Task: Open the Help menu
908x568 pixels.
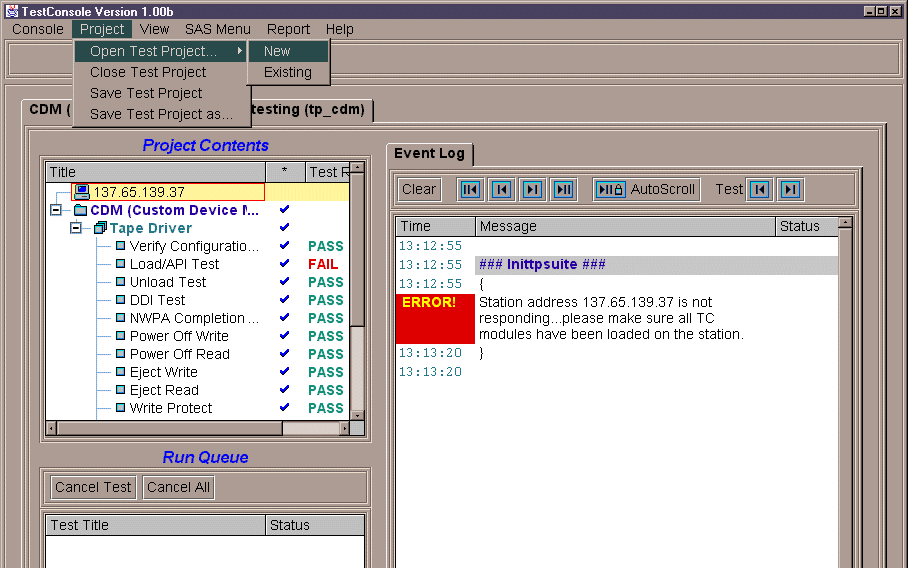Action: [339, 29]
